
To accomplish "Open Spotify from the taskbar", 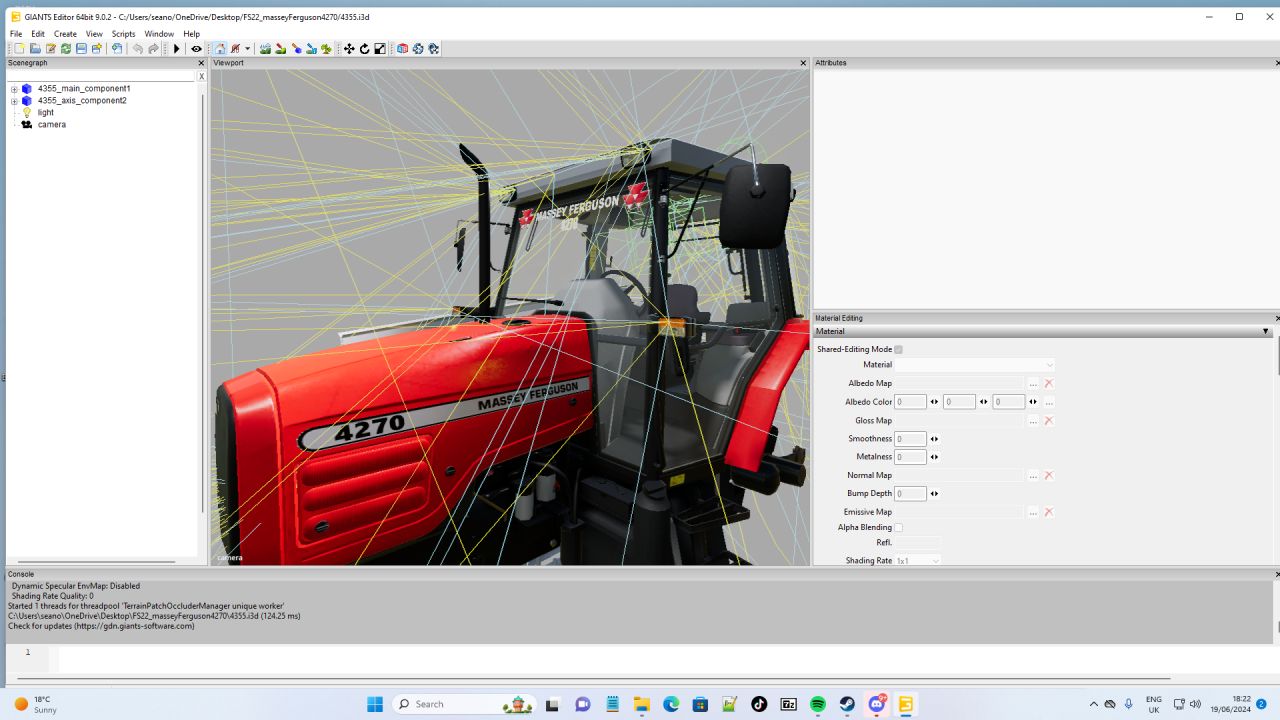I will 818,704.
